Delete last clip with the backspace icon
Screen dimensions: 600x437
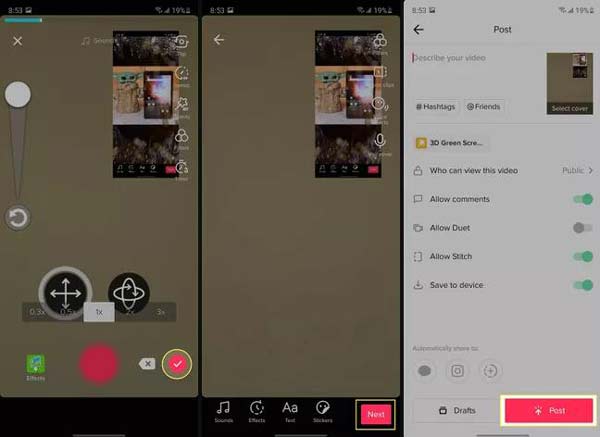[147, 364]
